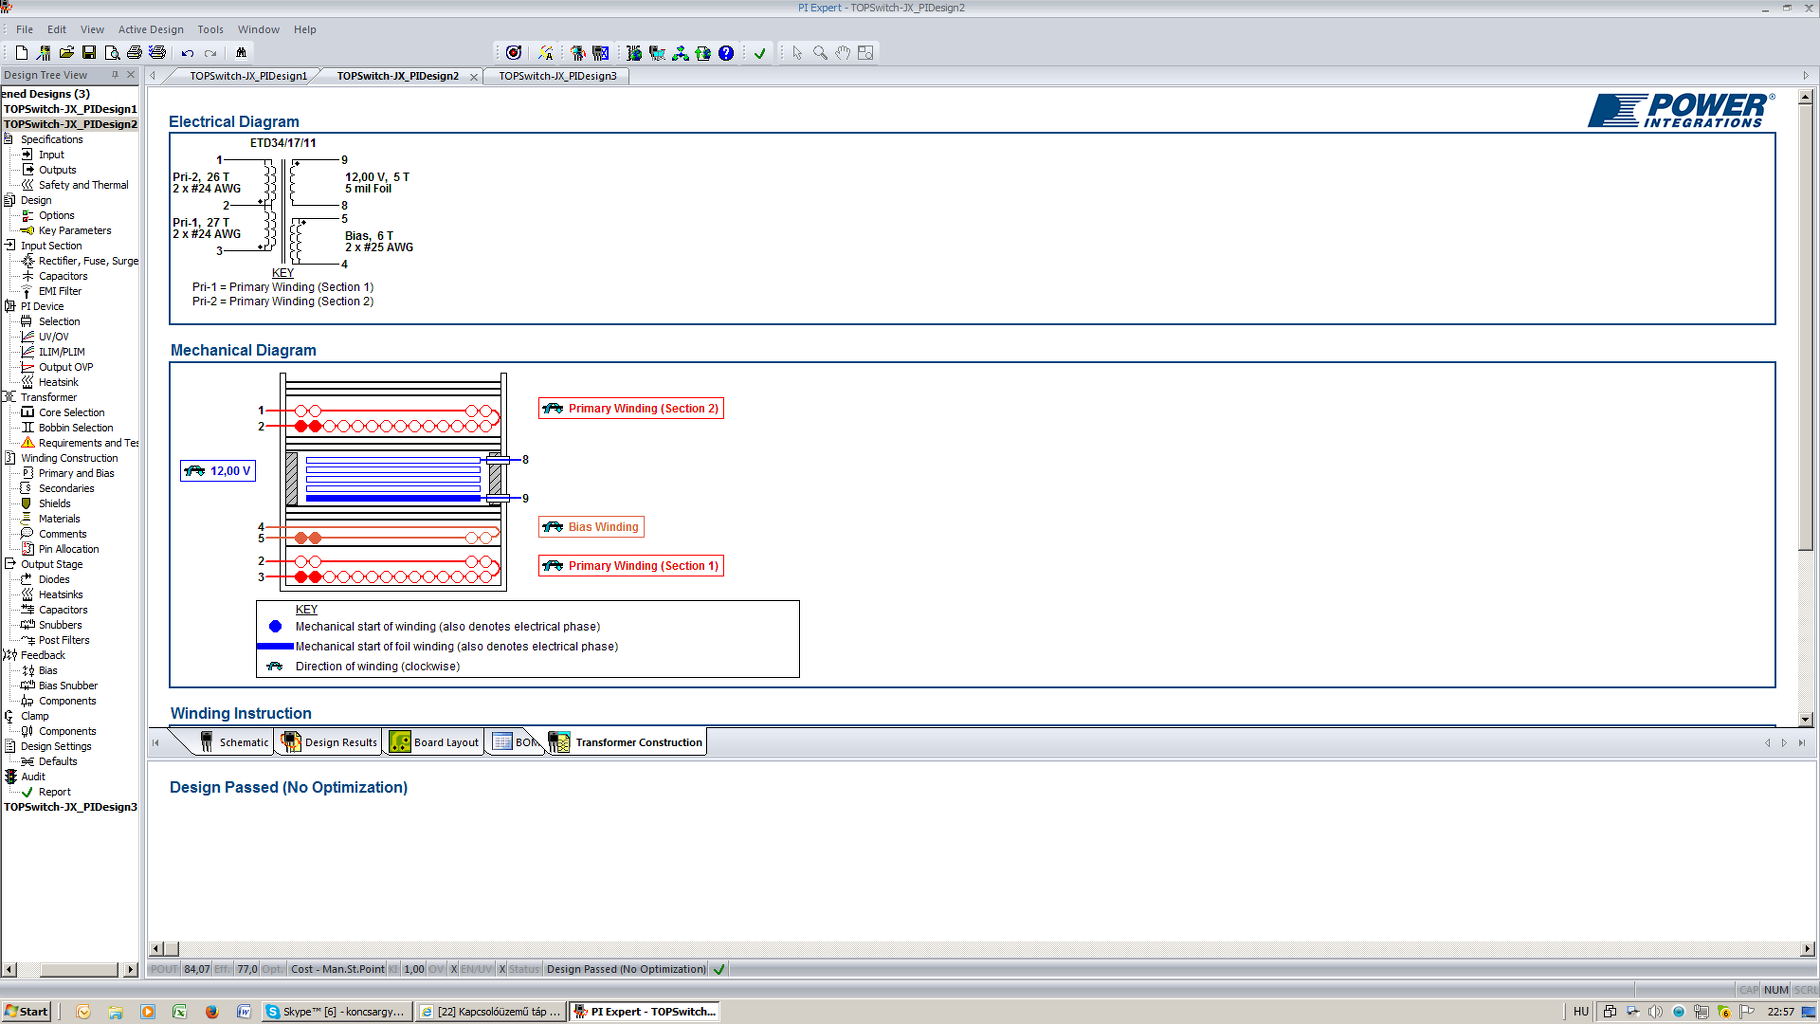
Task: Click the New design toolbar icon
Action: tap(21, 53)
